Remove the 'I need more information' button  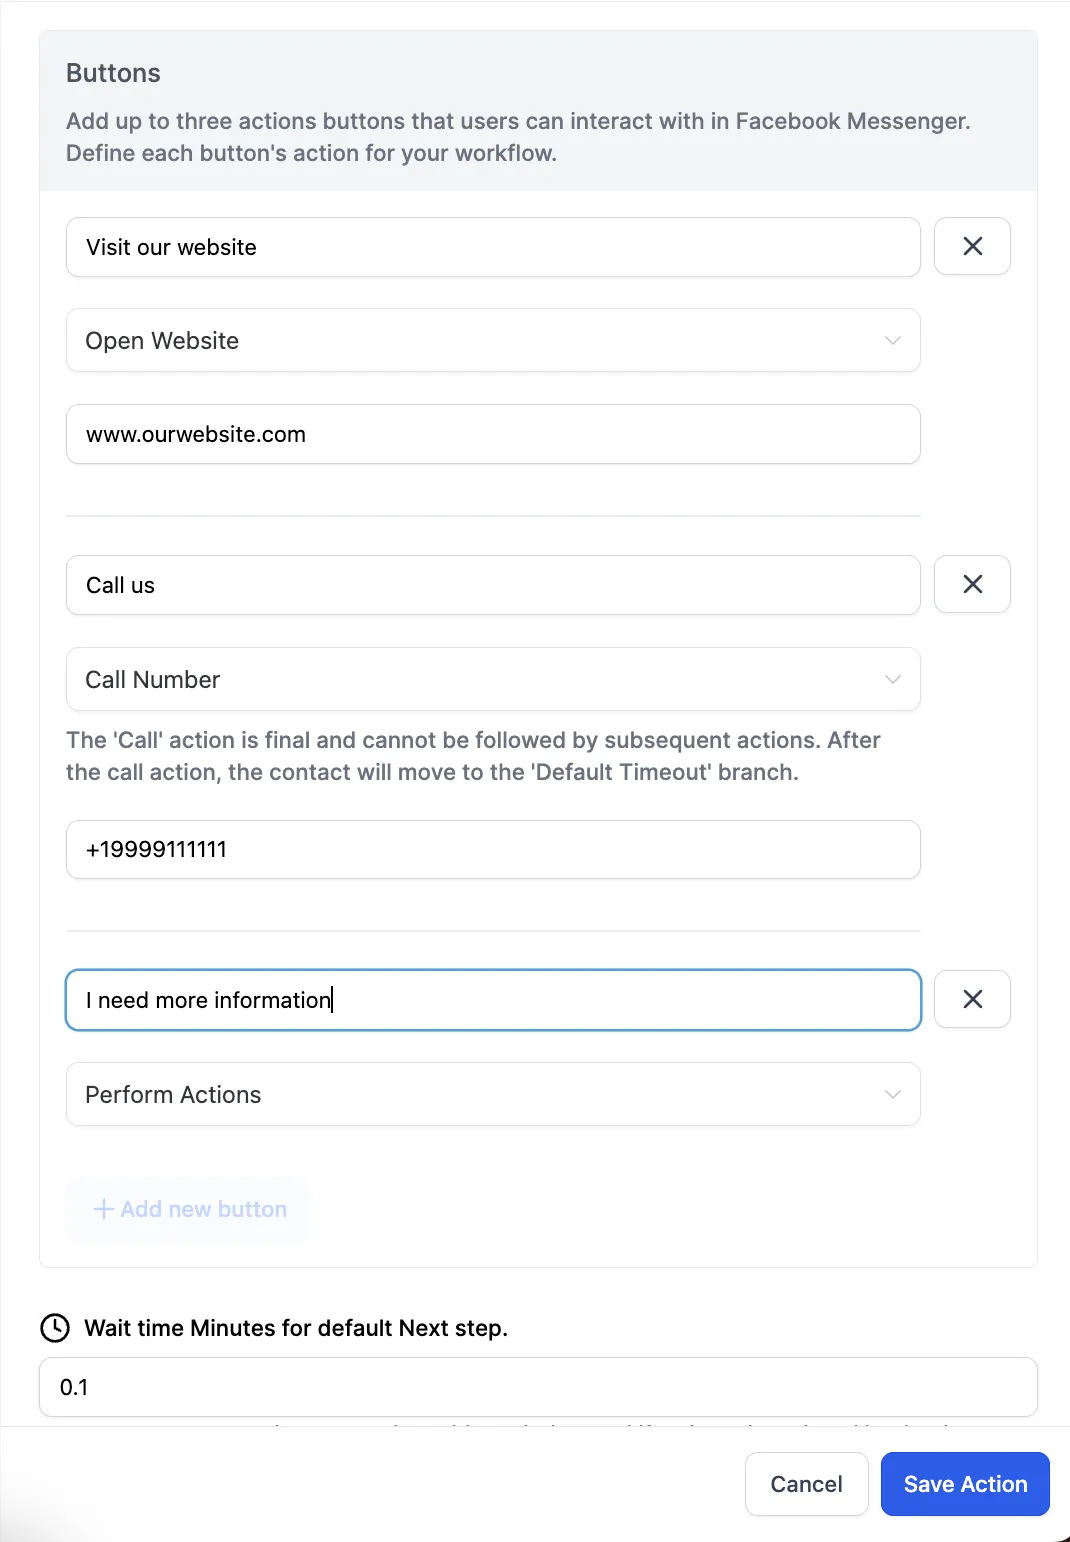tap(972, 999)
